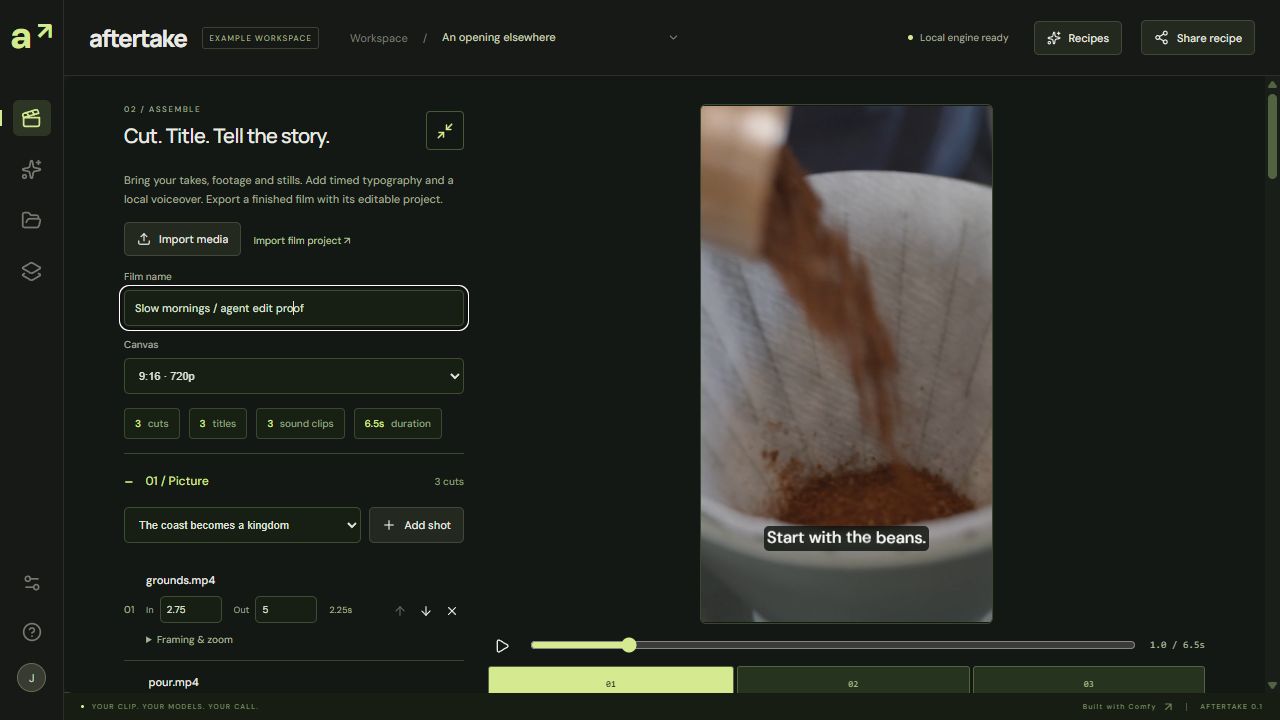Open the Assemble clapperboard view in sidebar
Image resolution: width=1280 pixels, height=720 pixels.
(x=31, y=118)
